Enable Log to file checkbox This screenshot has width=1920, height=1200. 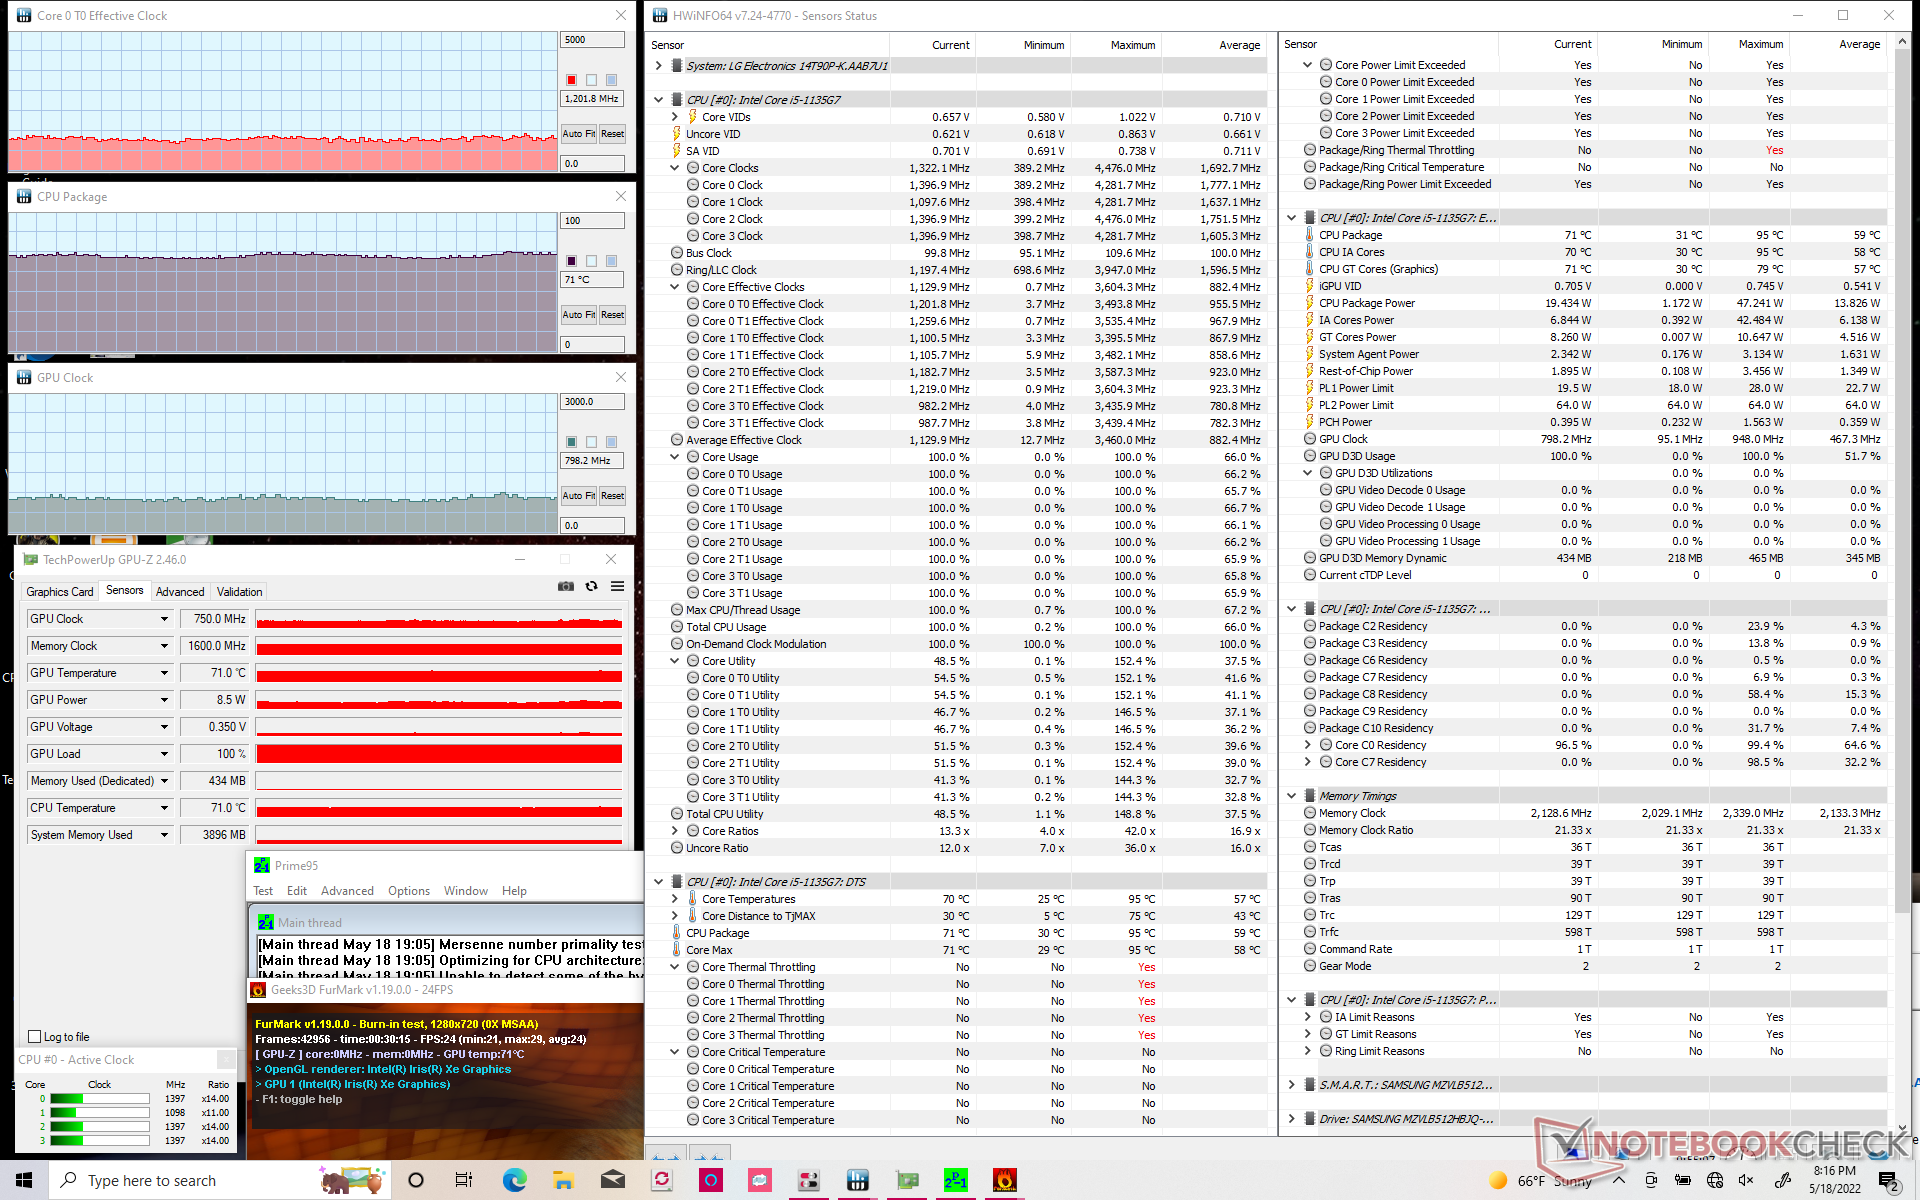point(36,1037)
